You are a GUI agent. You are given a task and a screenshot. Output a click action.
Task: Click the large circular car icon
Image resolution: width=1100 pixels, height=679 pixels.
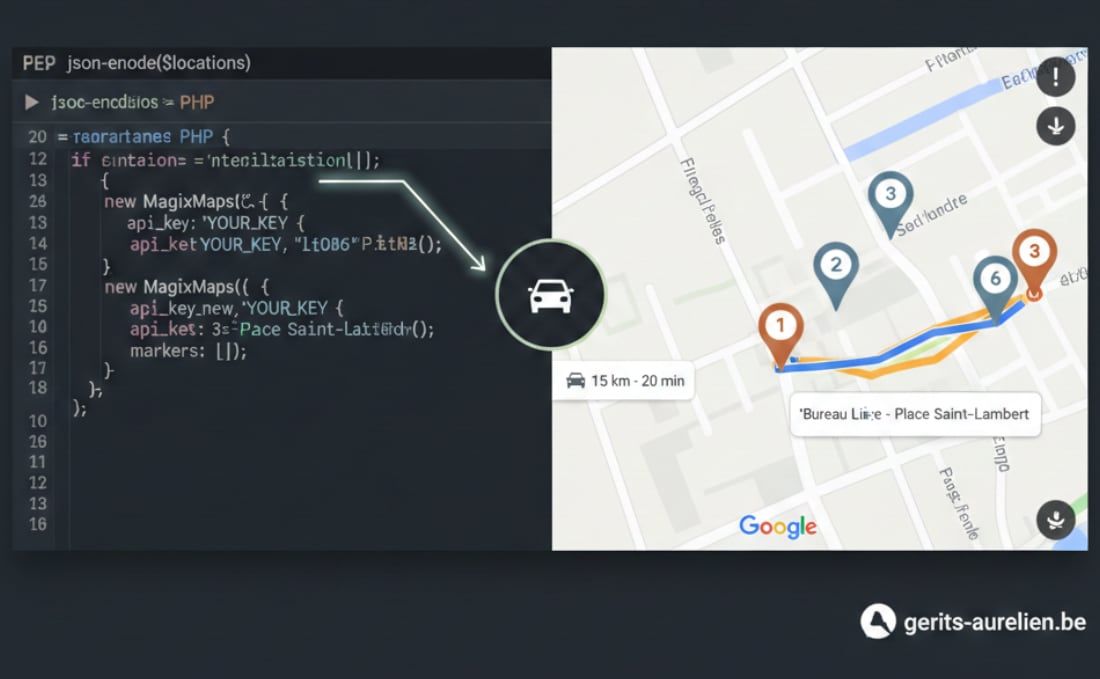[x=549, y=295]
